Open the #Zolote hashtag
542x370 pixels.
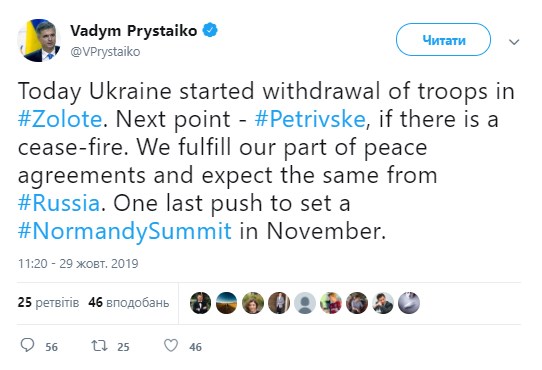pyautogui.click(x=60, y=119)
